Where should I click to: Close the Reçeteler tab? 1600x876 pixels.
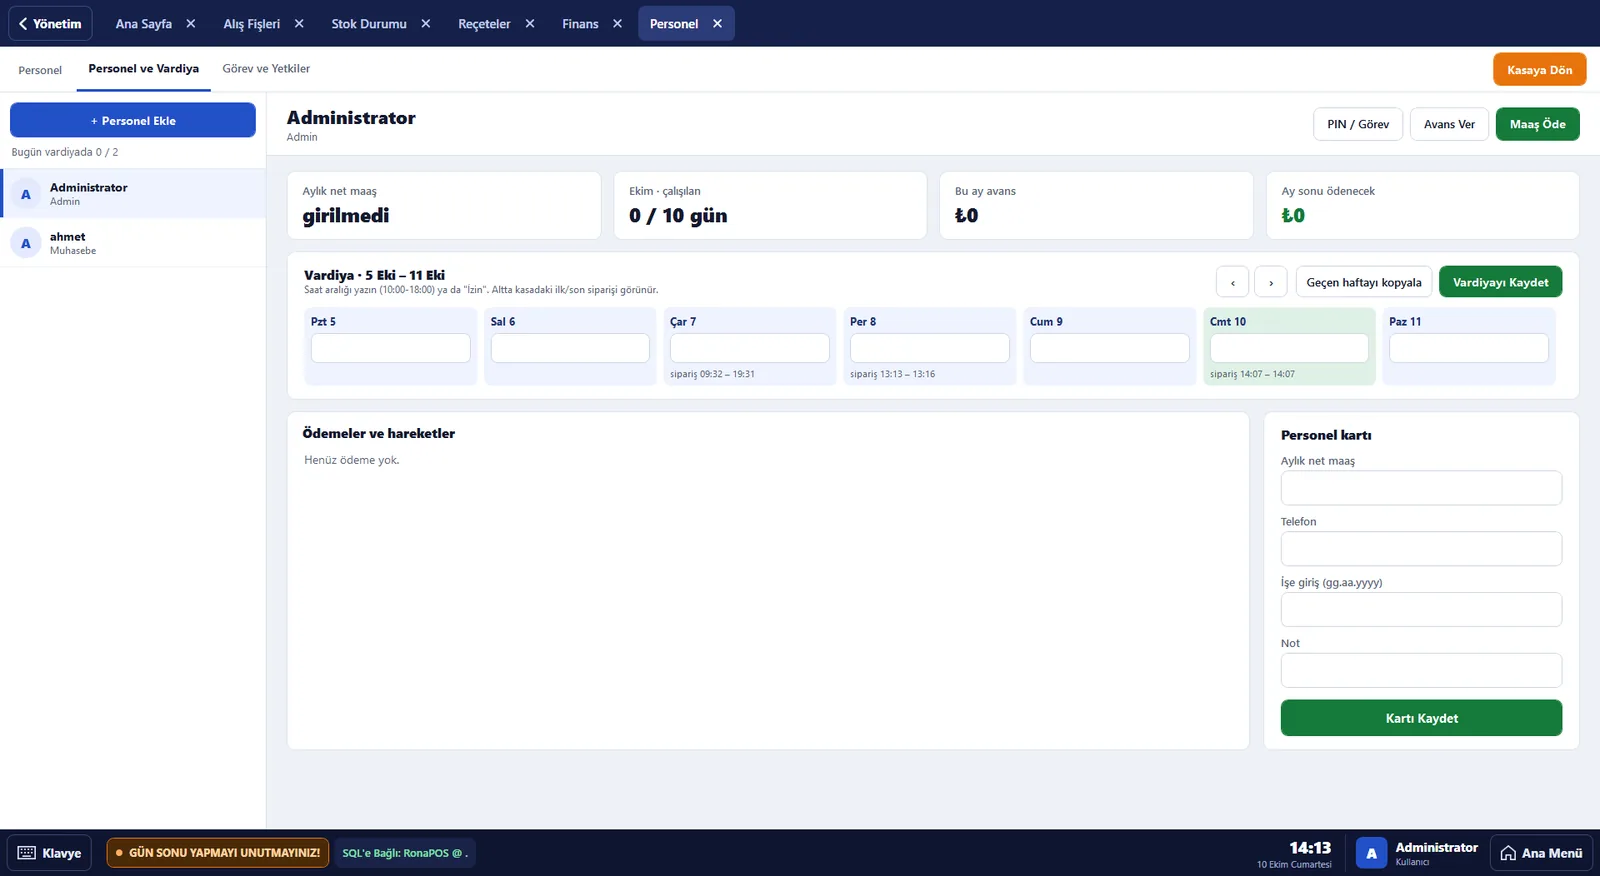pos(530,24)
